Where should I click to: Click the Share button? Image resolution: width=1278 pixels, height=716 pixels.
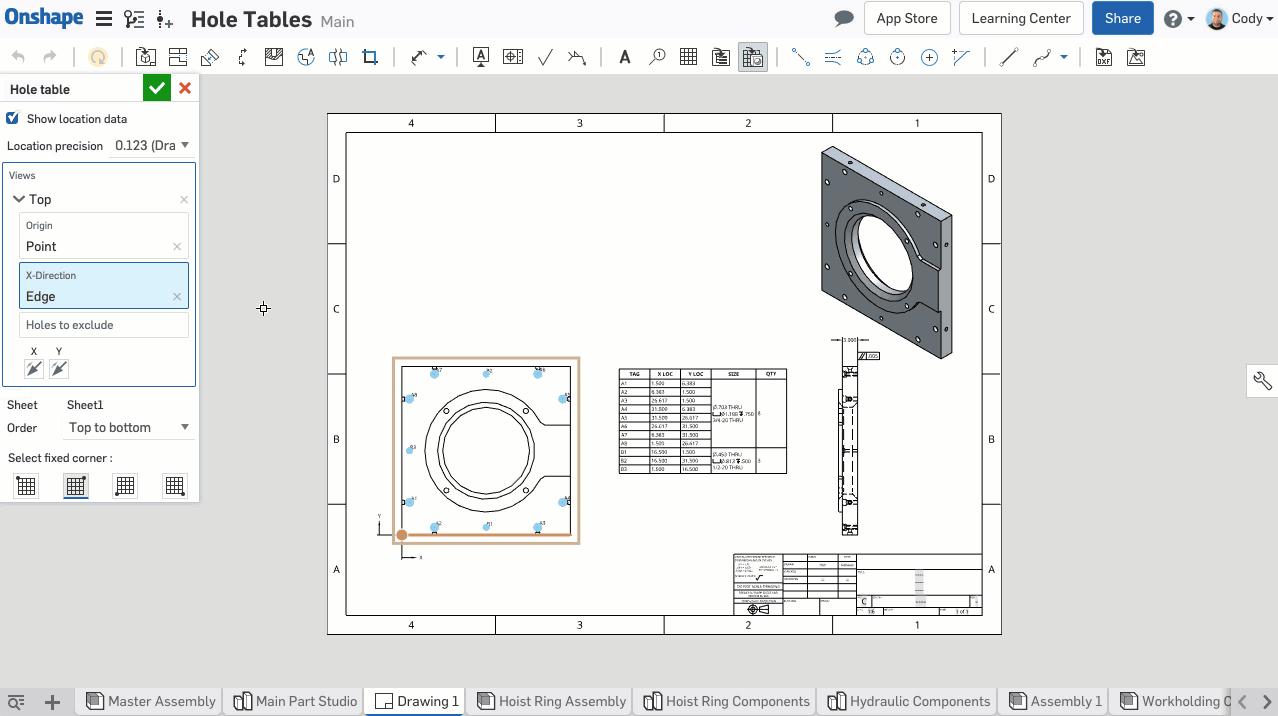tap(1121, 18)
